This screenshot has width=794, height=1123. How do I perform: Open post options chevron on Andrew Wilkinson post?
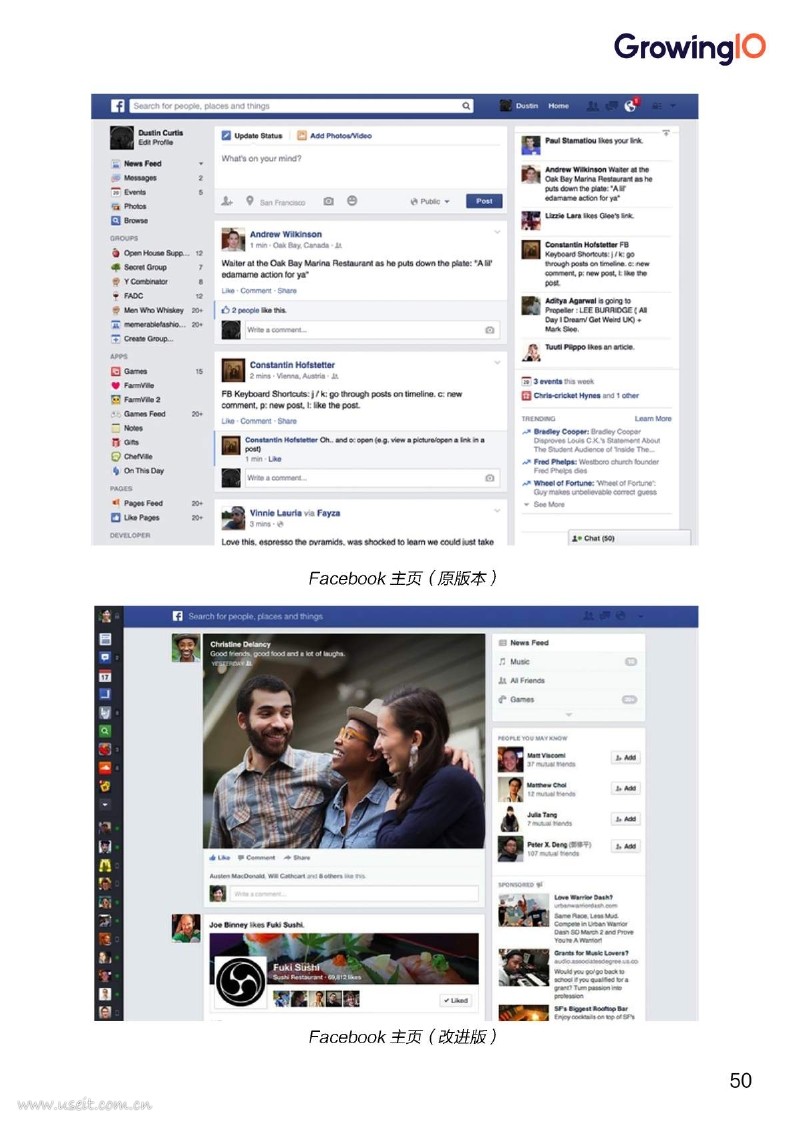tap(497, 232)
